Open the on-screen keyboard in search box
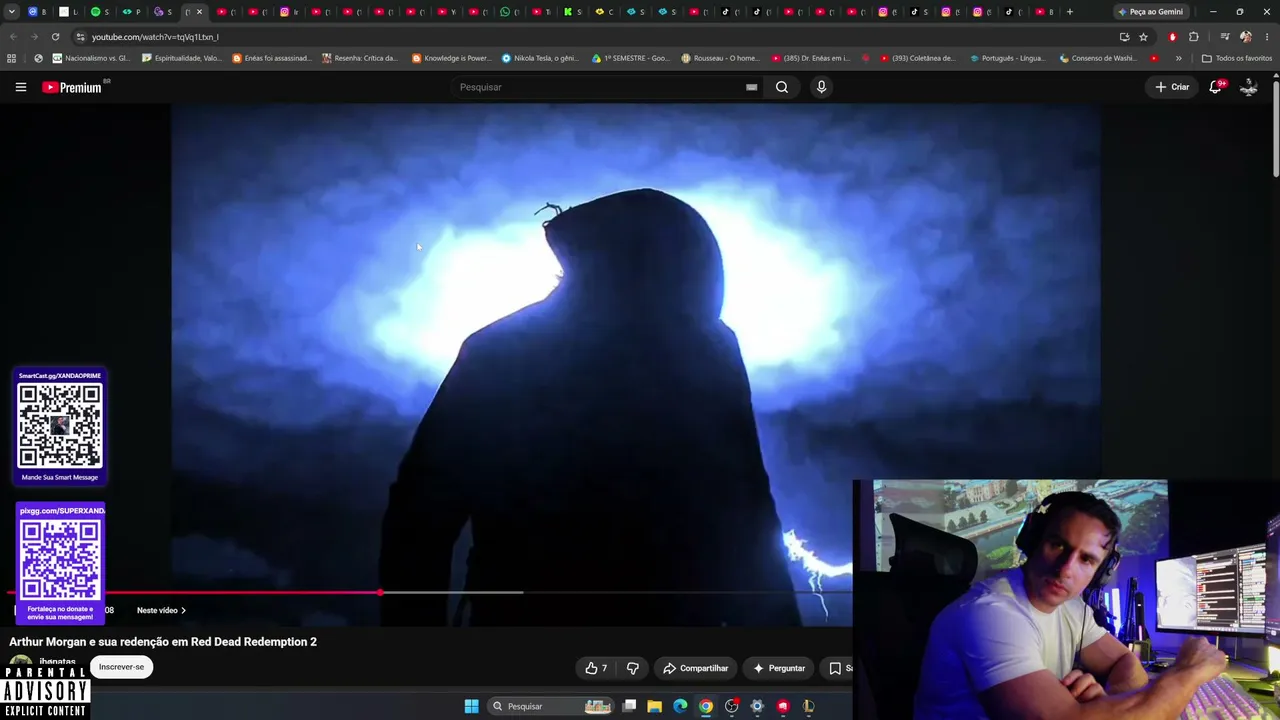Viewport: 1280px width, 720px height. (751, 87)
